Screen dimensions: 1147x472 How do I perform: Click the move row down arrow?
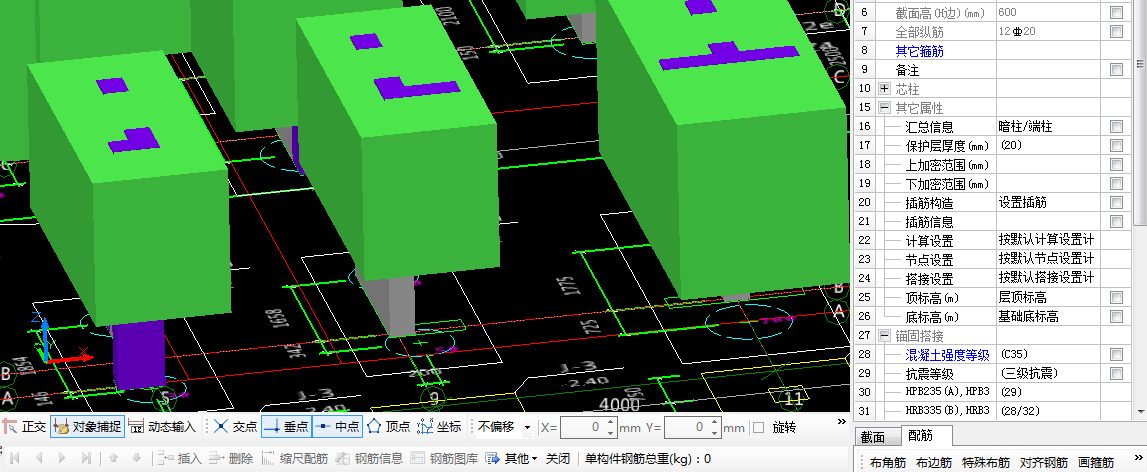click(x=136, y=459)
